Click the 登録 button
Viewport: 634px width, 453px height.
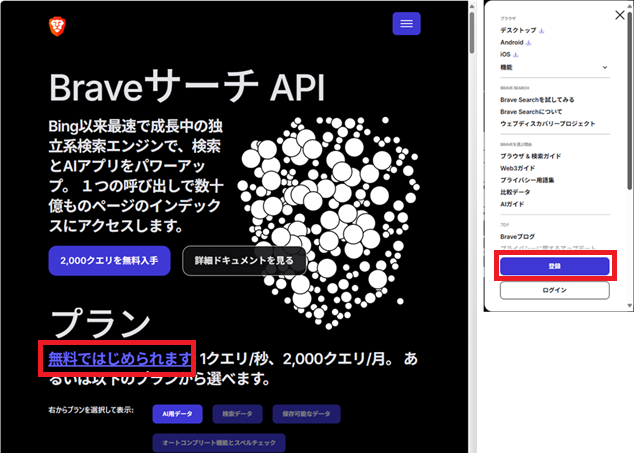coord(555,266)
